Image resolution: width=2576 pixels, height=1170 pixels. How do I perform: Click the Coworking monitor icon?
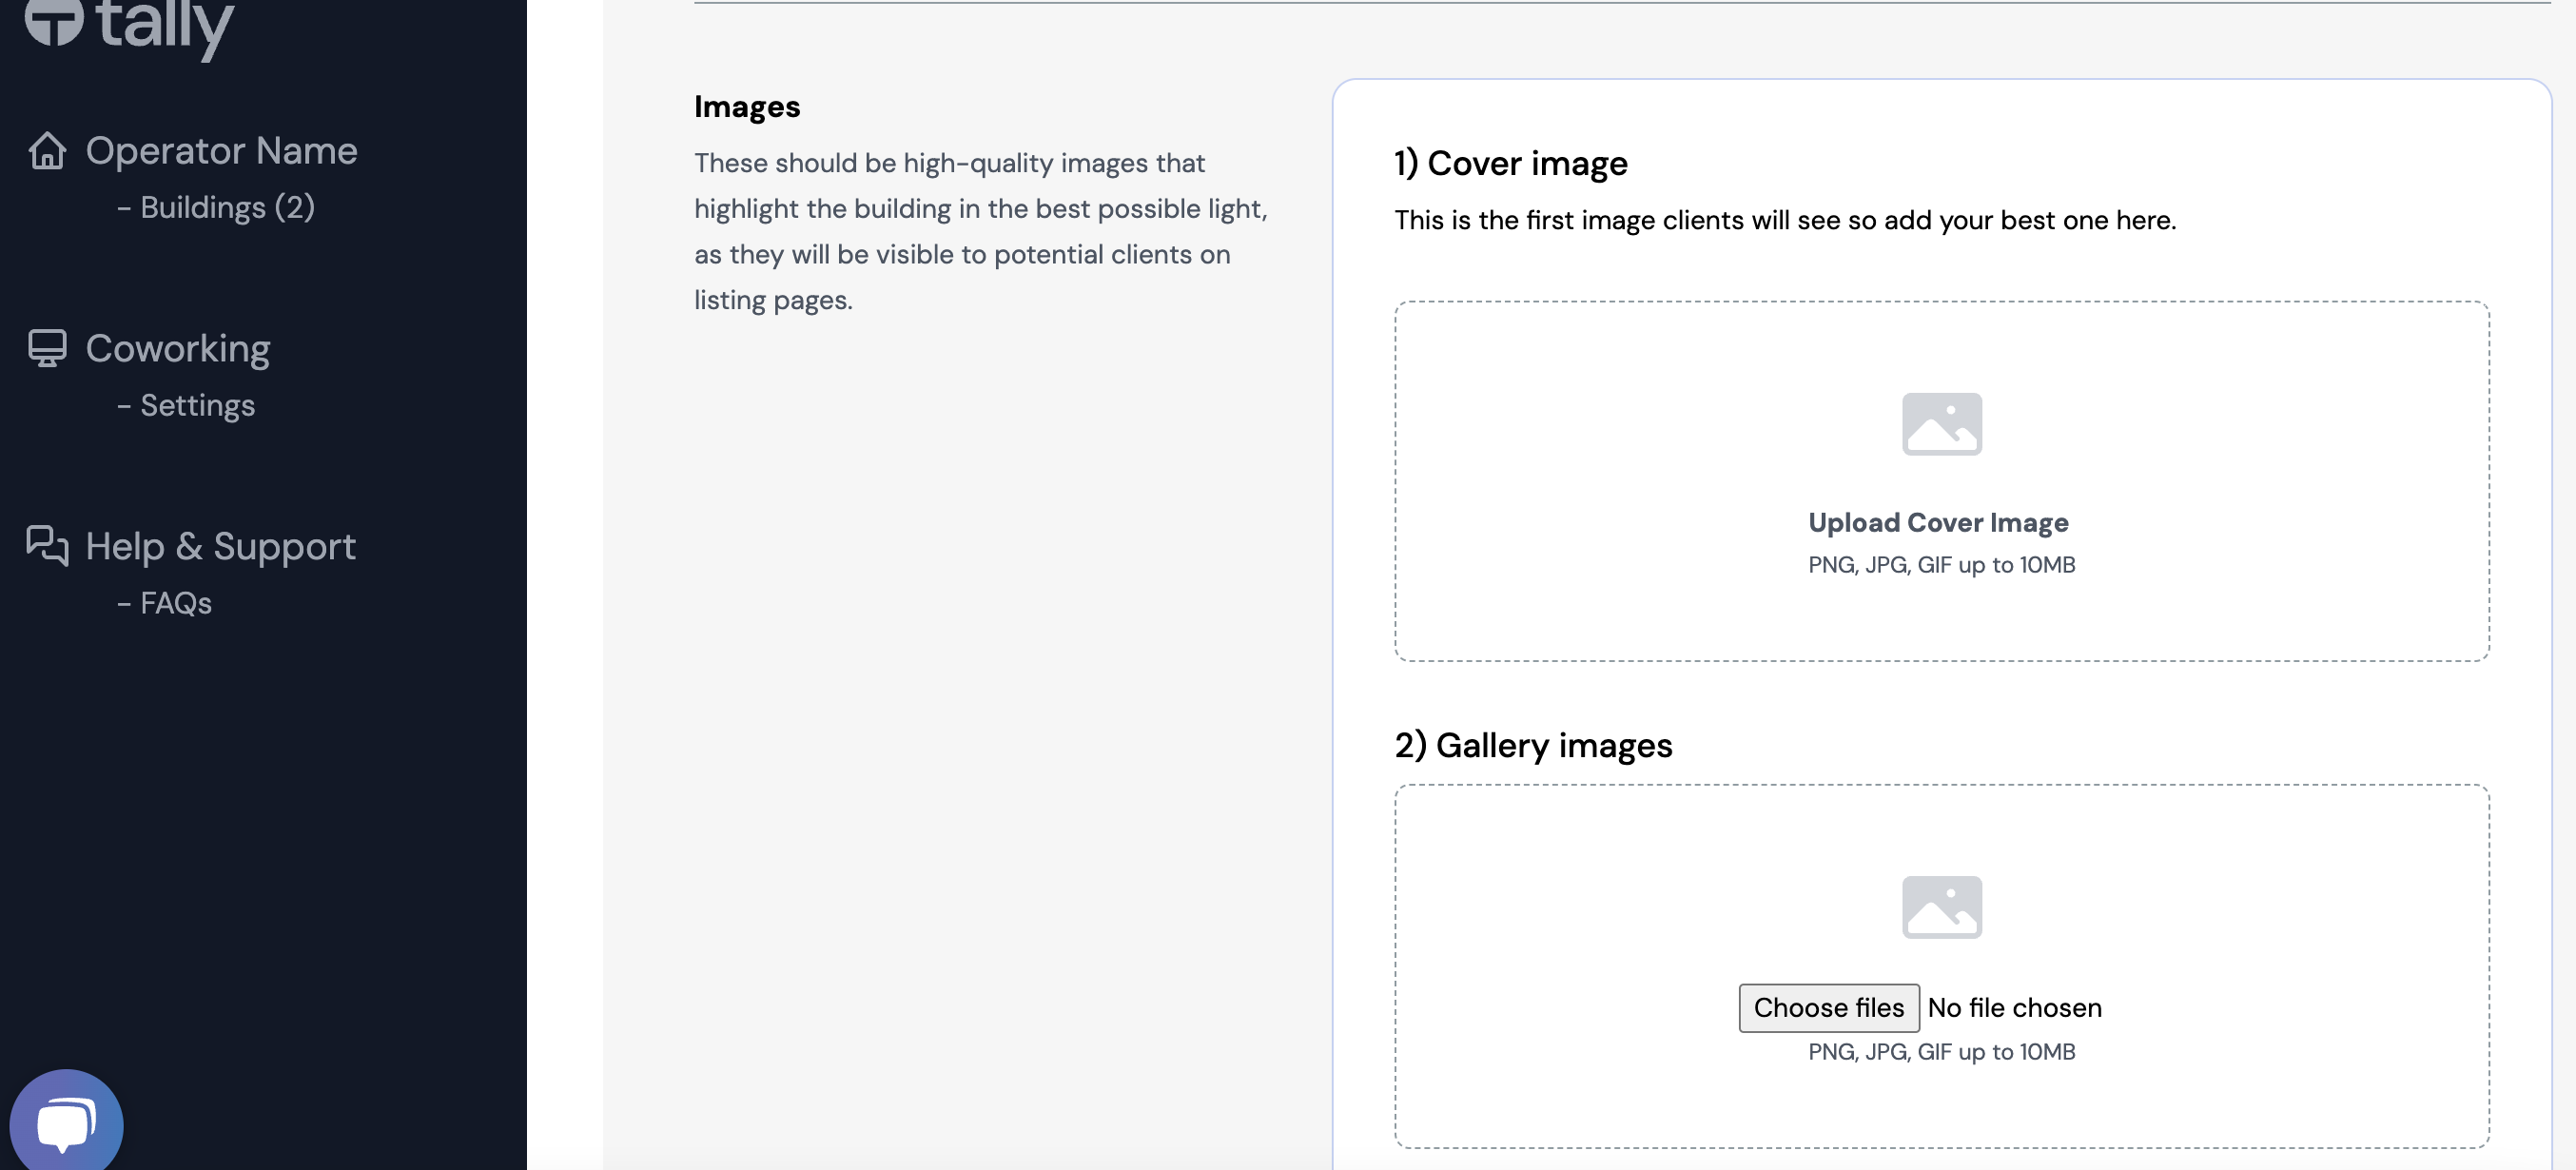click(x=47, y=349)
